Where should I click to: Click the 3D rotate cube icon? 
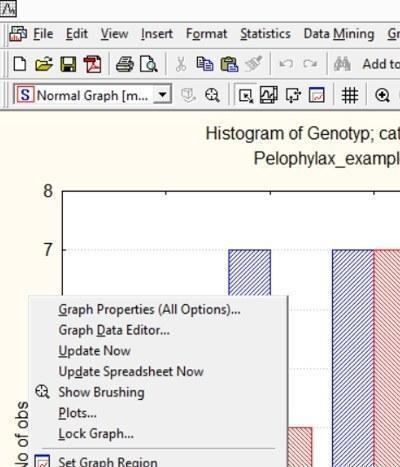tap(188, 96)
